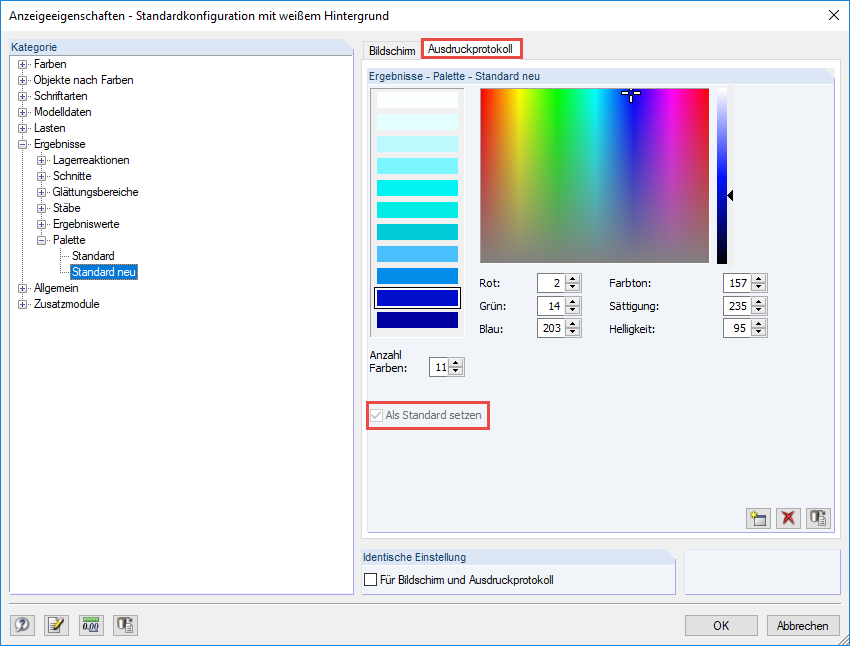Click the Helligkeit value field
Image resolution: width=850 pixels, height=646 pixels.
click(x=737, y=328)
